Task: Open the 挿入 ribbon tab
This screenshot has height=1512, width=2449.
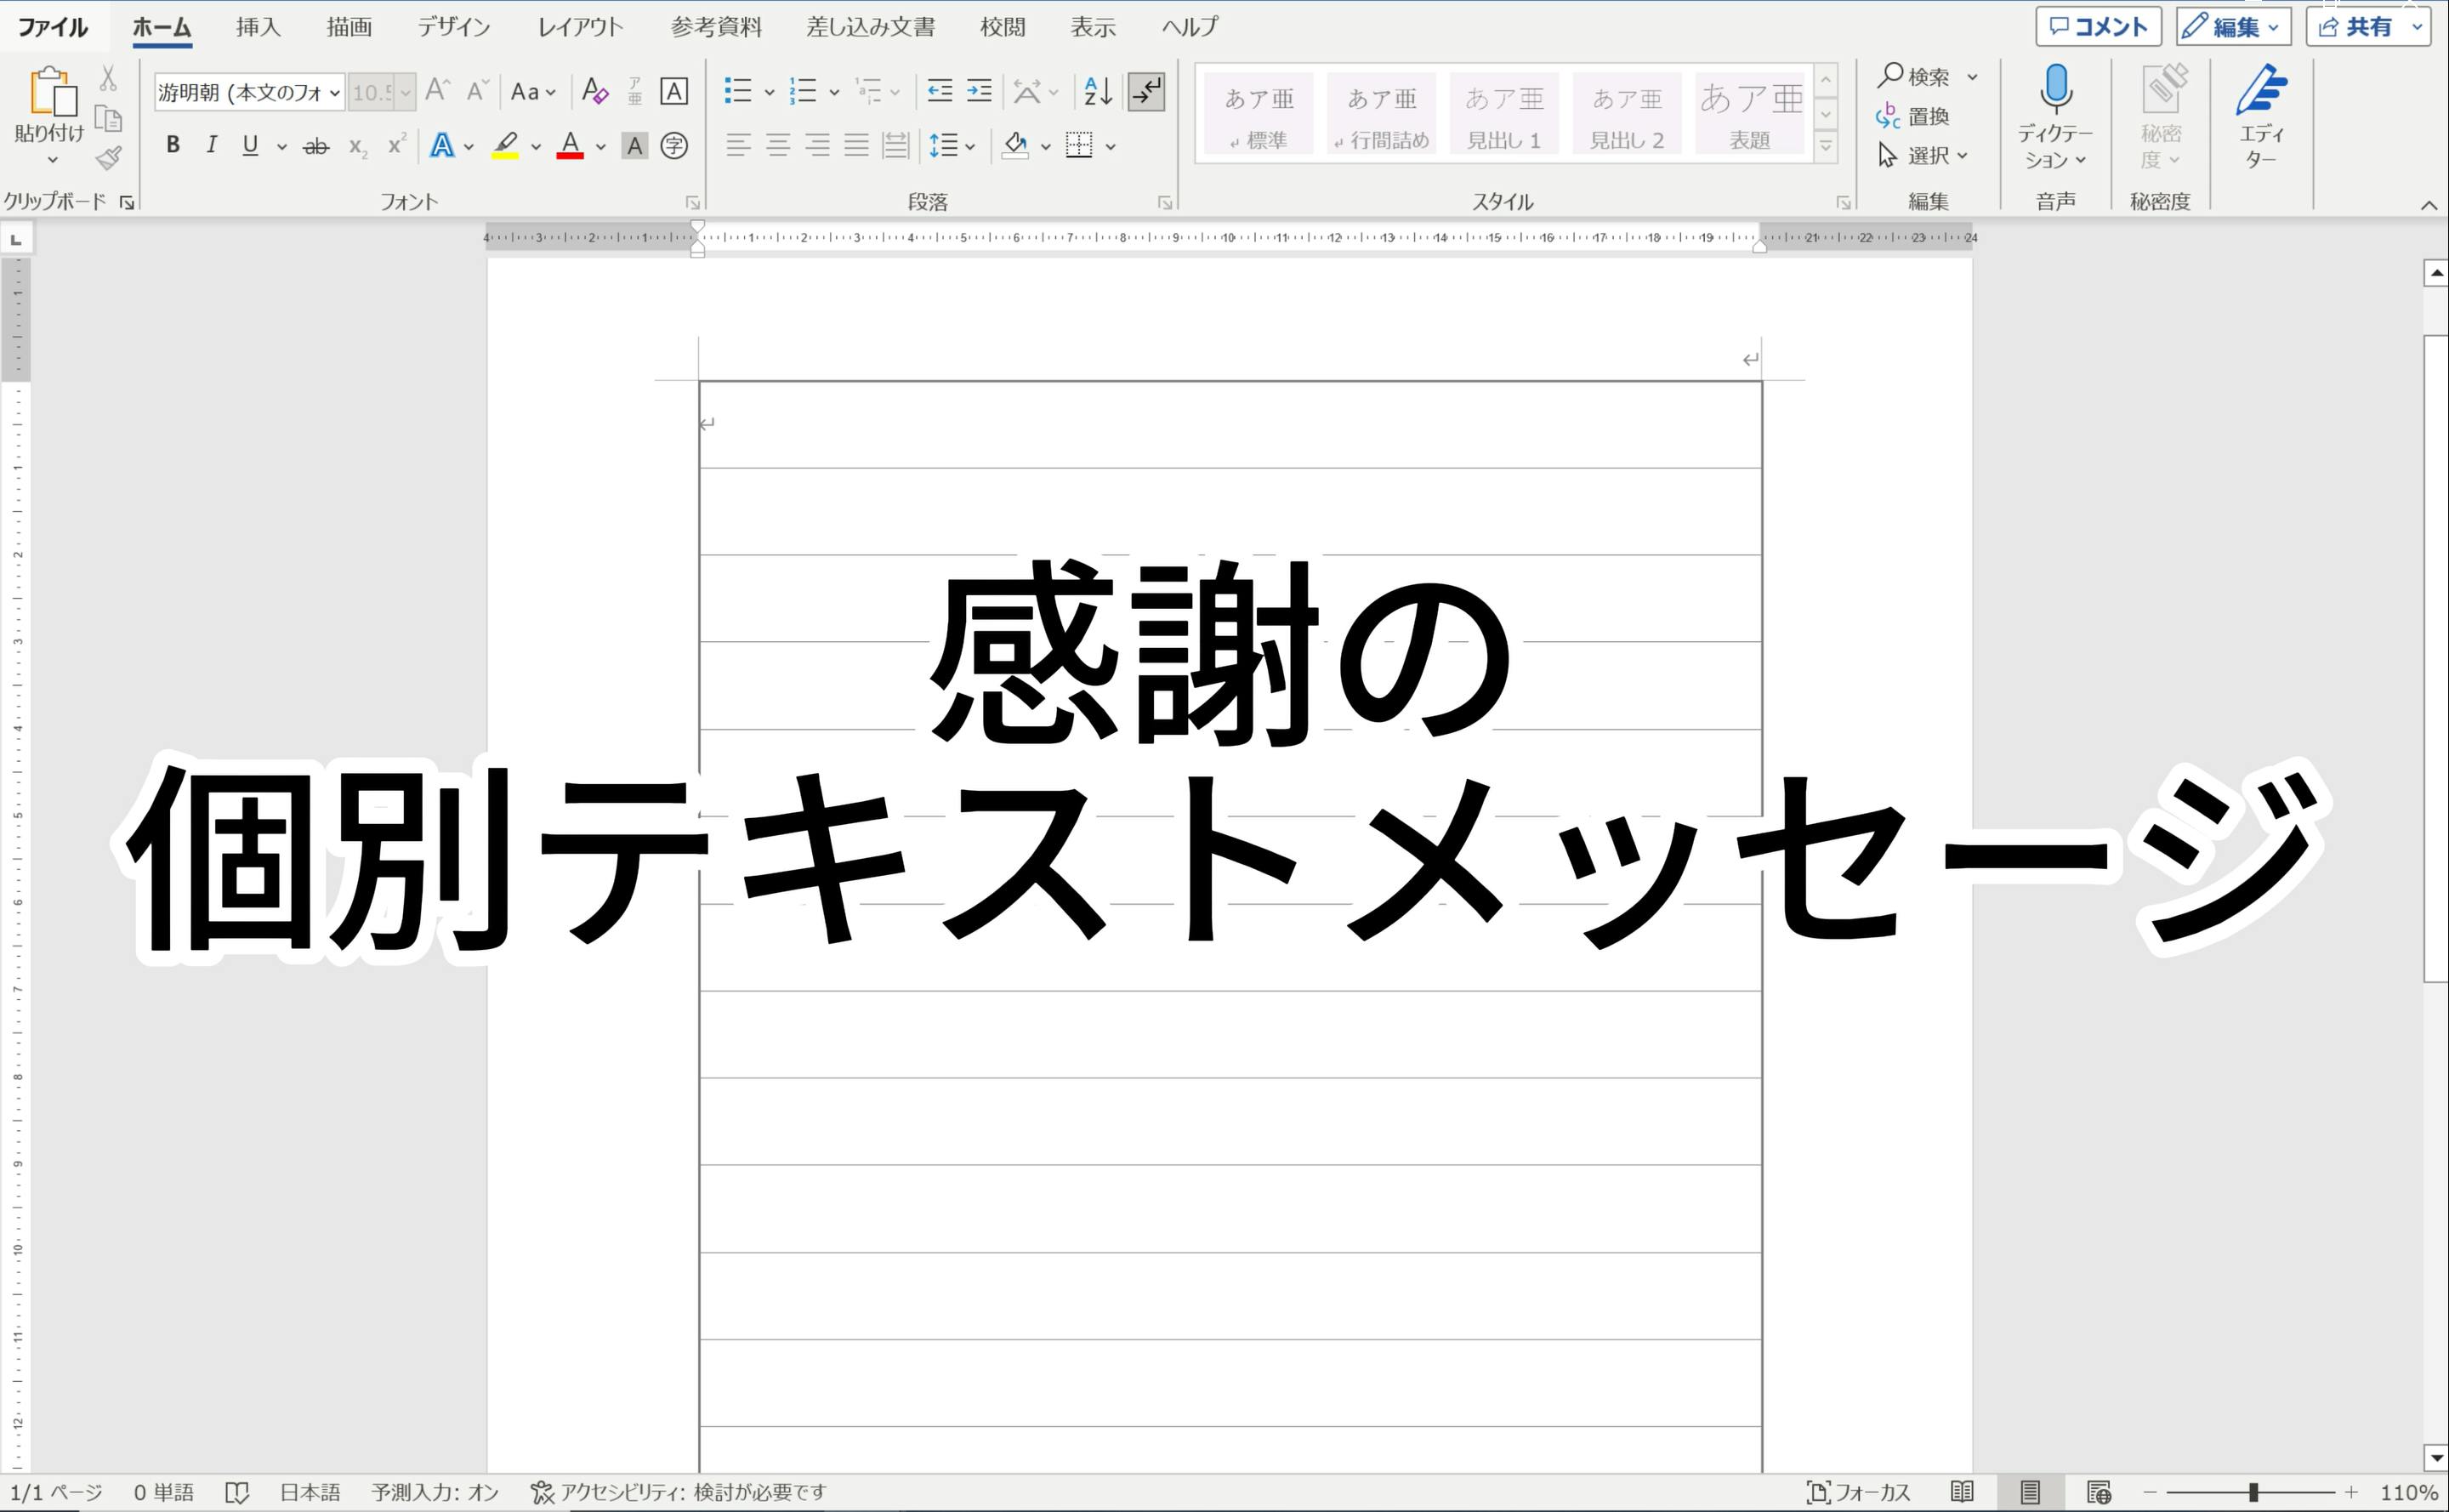Action: point(258,27)
